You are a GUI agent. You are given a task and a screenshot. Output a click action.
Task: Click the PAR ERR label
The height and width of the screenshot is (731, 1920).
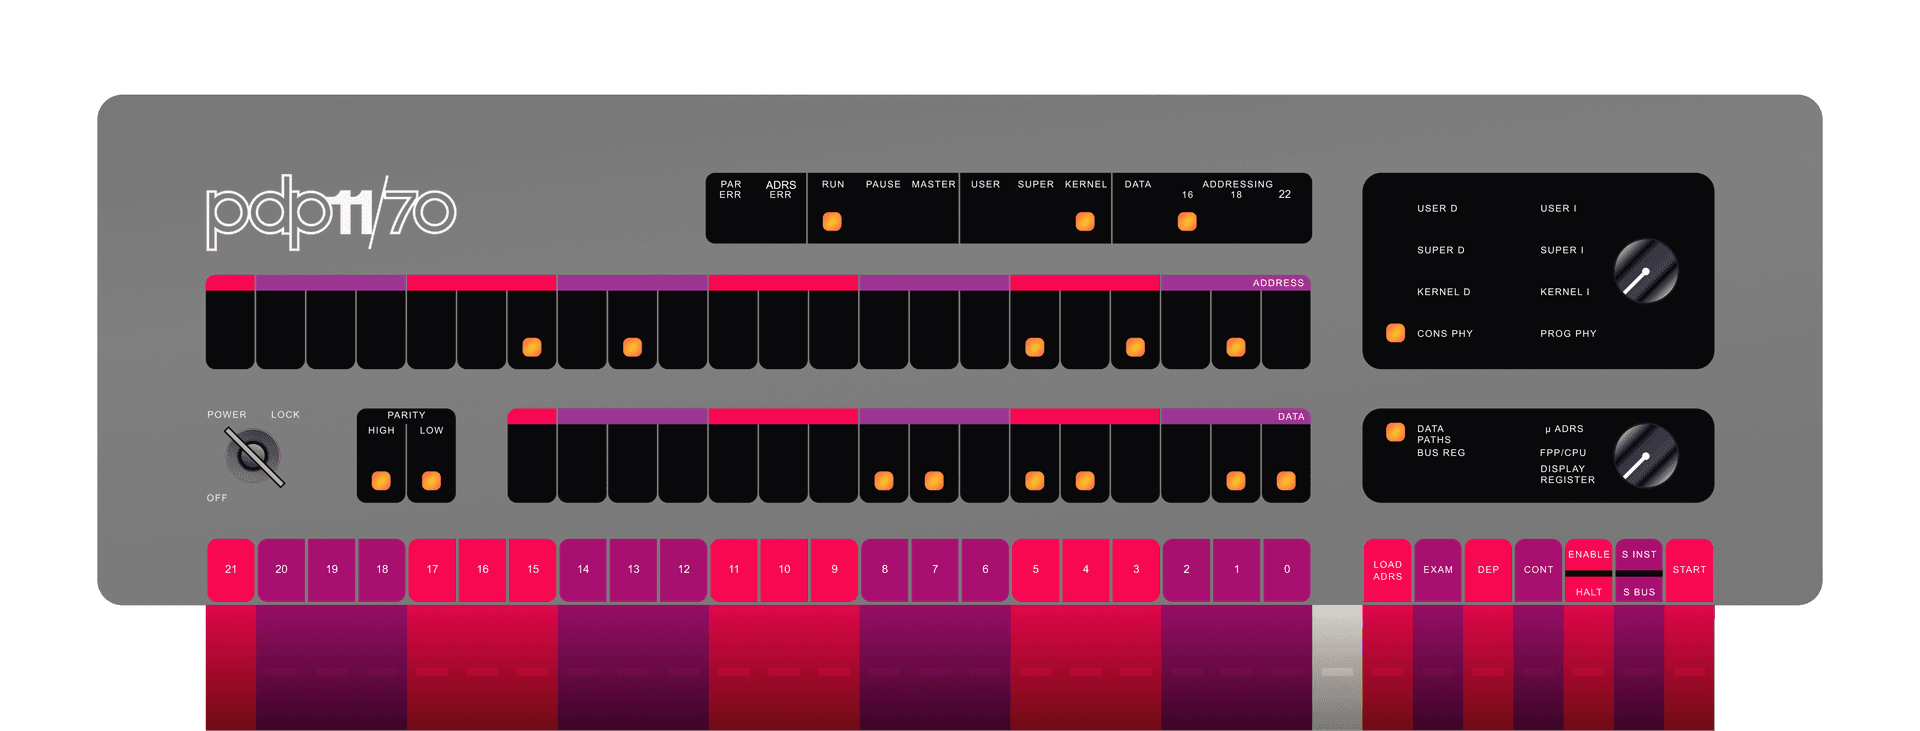coord(731,190)
